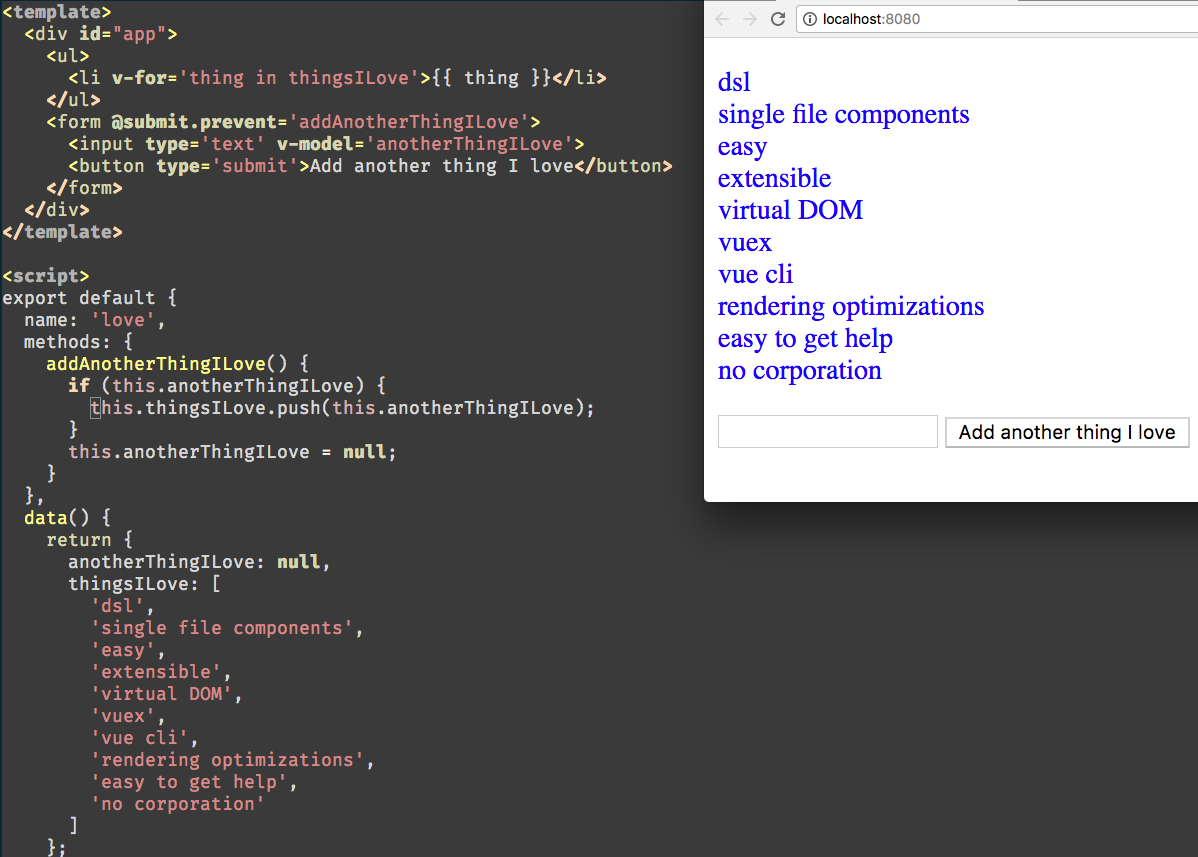Click 'anotherThingILove: null,' in data
This screenshot has width=1198, height=857.
tap(199, 562)
